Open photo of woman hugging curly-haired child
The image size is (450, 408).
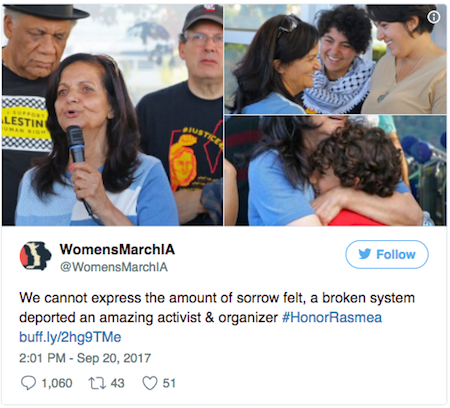click(x=335, y=171)
